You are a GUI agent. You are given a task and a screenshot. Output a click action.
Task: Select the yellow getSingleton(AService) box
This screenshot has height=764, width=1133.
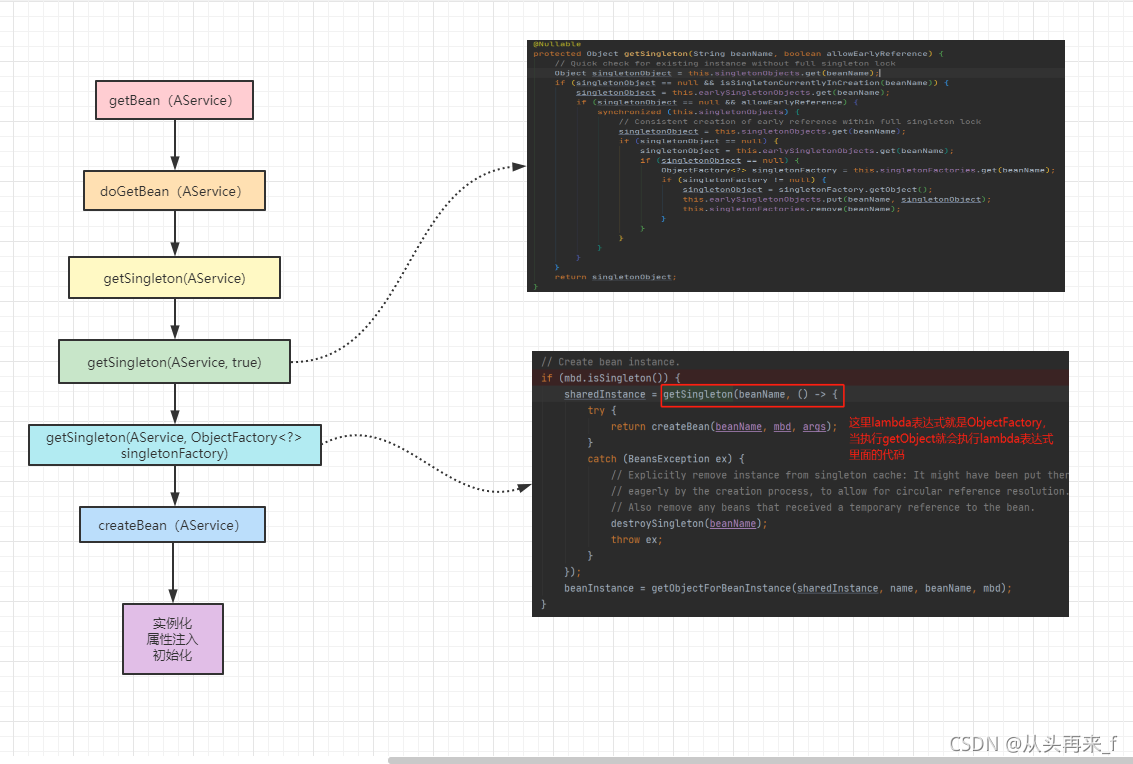[174, 278]
